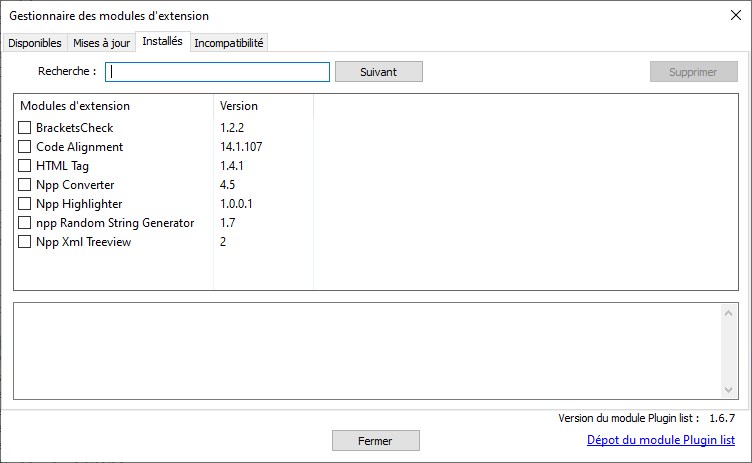Open the Mises à jour tab
The height and width of the screenshot is (463, 752).
click(101, 43)
